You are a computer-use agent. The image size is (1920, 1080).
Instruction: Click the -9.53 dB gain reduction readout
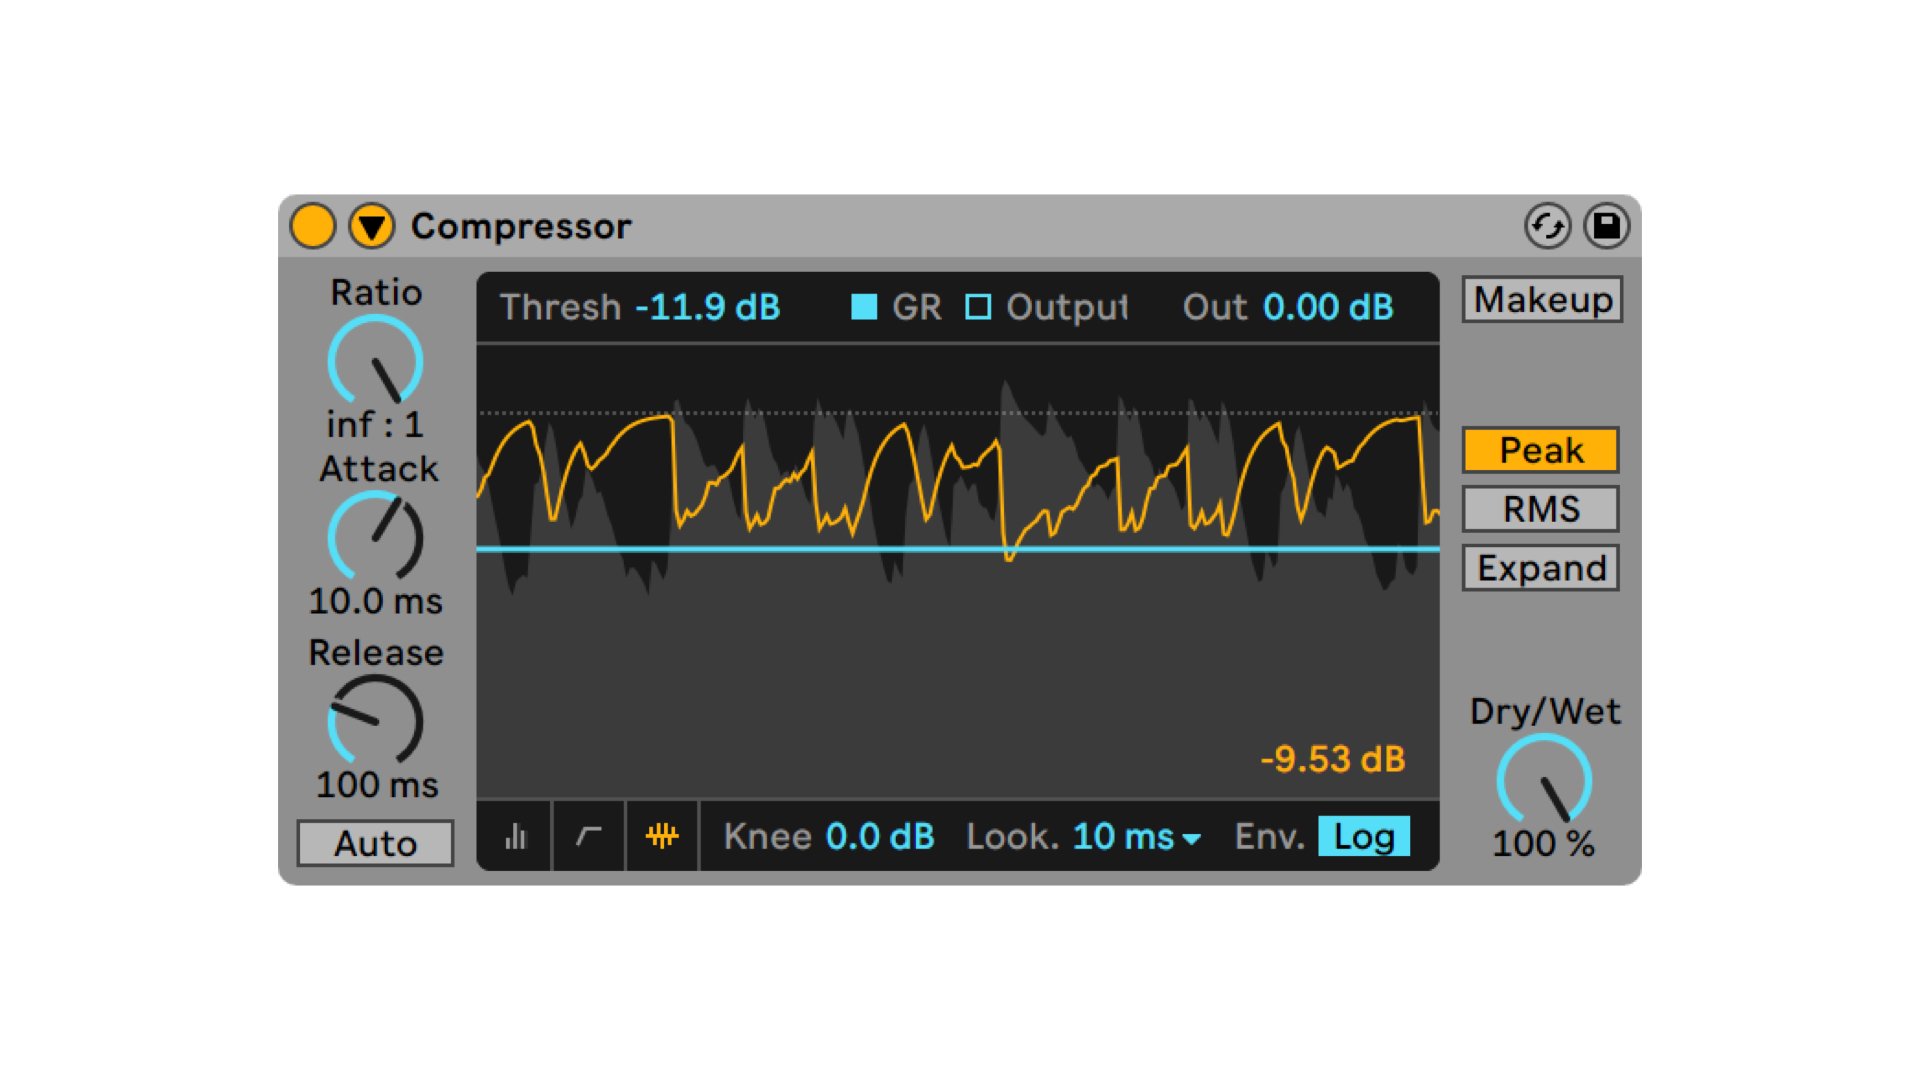point(1333,759)
